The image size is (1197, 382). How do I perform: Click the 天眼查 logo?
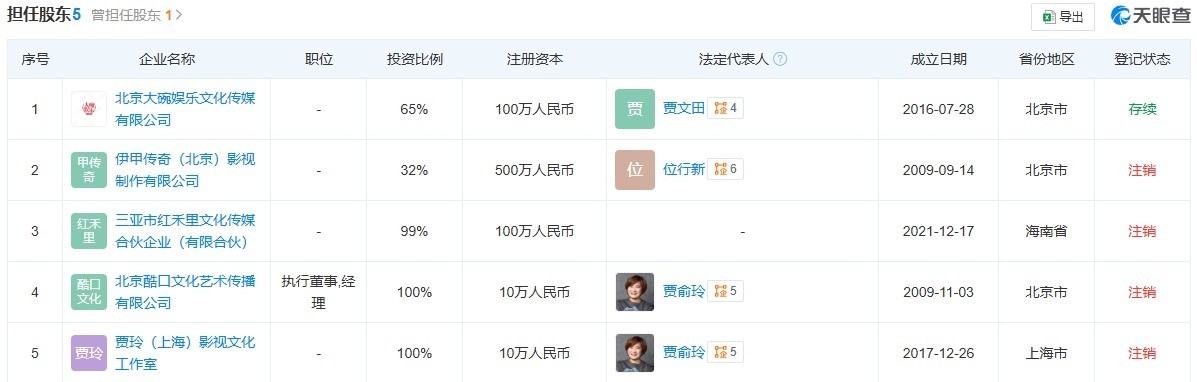point(1150,16)
